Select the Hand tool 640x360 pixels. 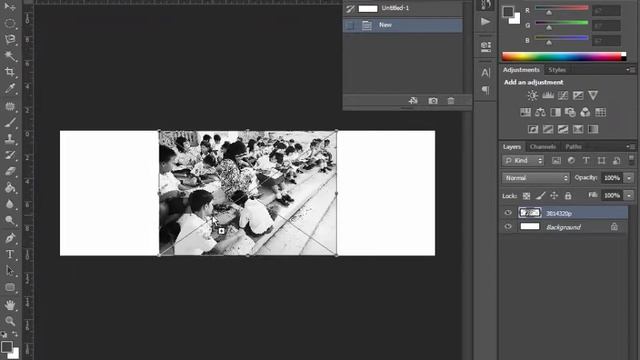coord(10,304)
